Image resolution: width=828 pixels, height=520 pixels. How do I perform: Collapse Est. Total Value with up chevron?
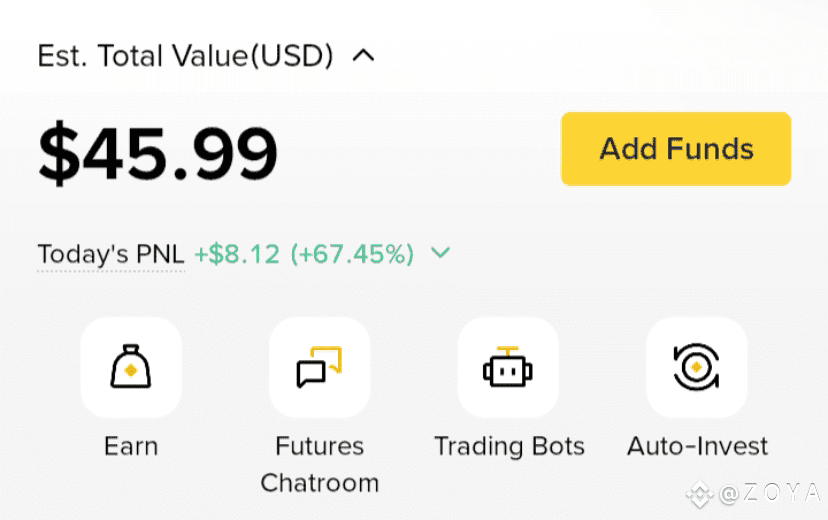(363, 55)
